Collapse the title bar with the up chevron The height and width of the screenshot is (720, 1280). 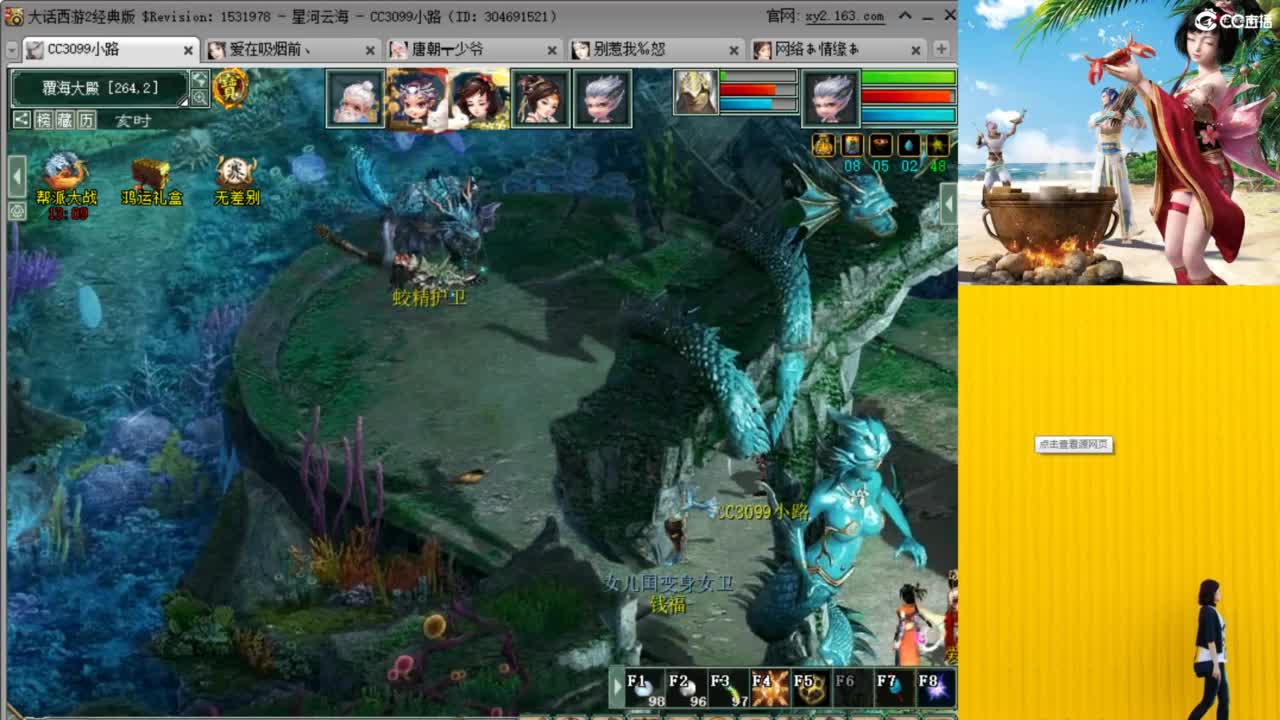[905, 16]
